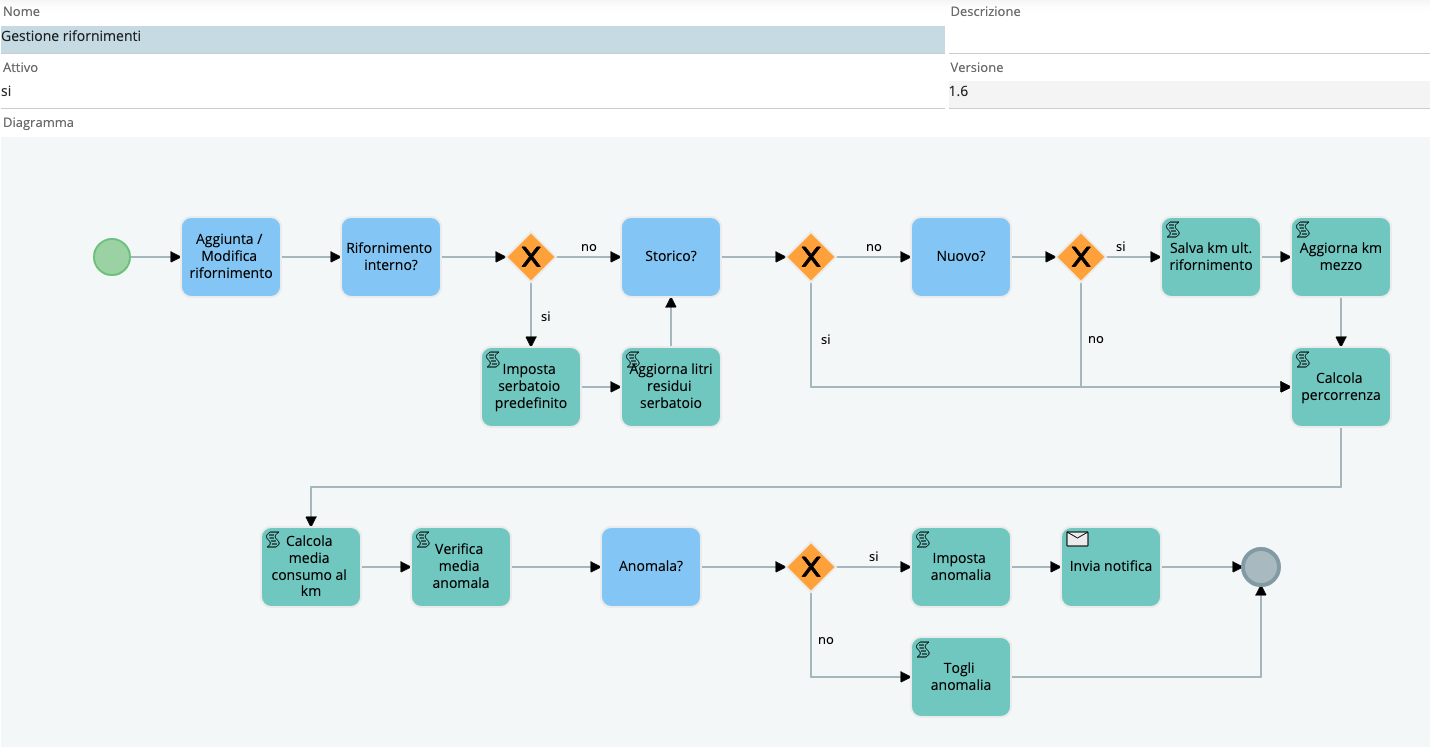This screenshot has width=1430, height=747.
Task: Click 'no' label below Nuovo? gateway
Action: click(x=1096, y=339)
